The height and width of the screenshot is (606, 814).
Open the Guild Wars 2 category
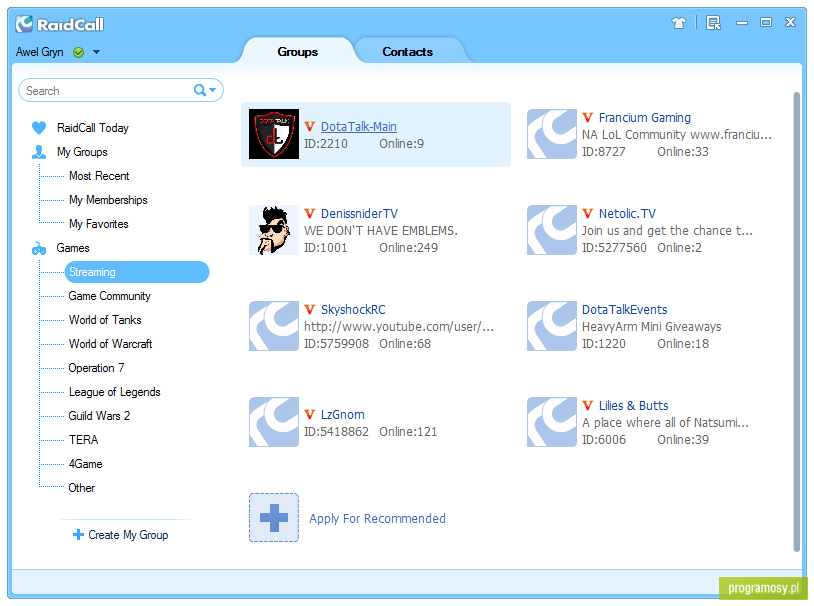(99, 416)
